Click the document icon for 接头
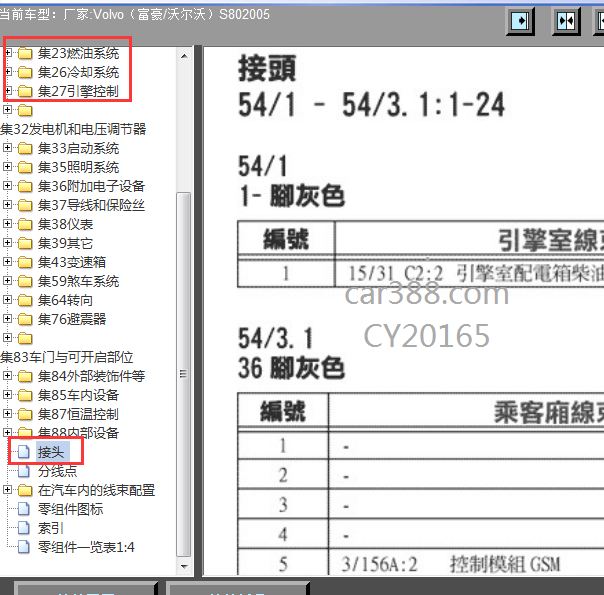The width and height of the screenshot is (604, 595). point(23,452)
